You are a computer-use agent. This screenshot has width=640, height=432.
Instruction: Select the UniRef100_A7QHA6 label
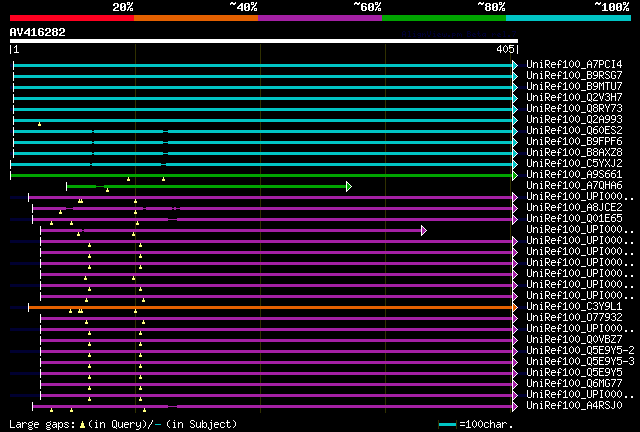point(574,185)
